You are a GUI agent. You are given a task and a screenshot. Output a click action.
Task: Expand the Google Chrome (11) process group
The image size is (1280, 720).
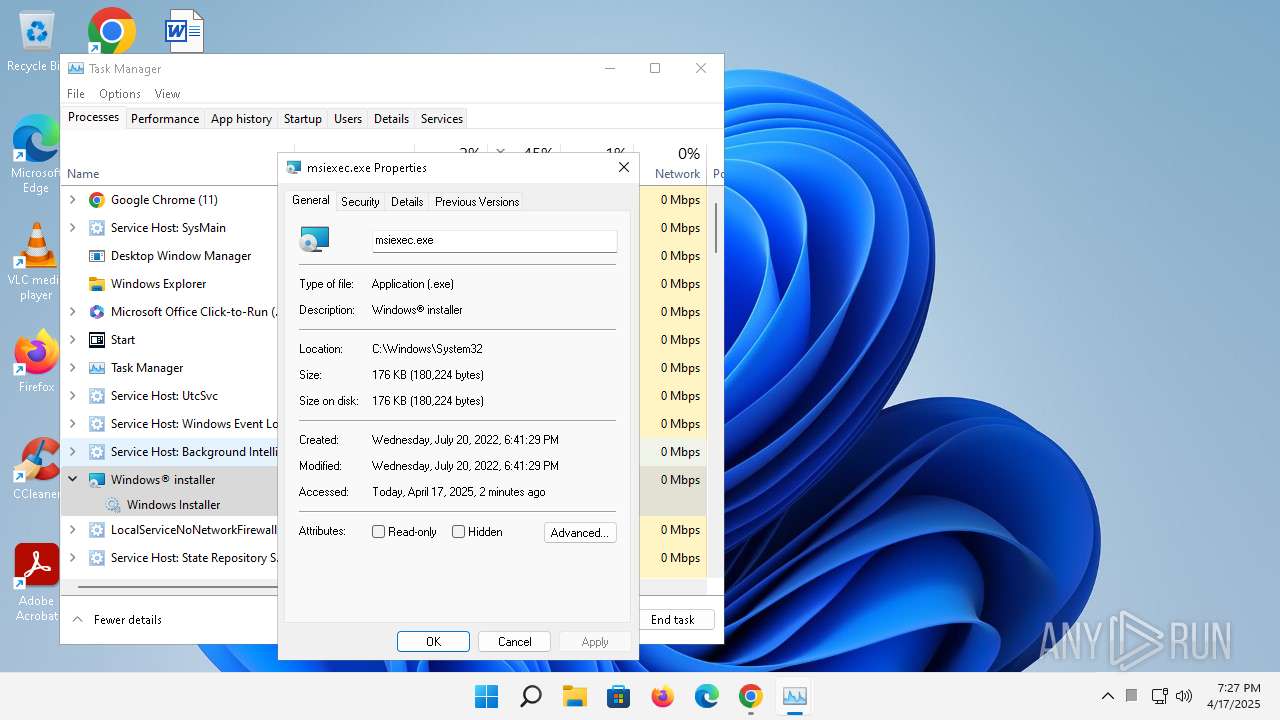(73, 200)
